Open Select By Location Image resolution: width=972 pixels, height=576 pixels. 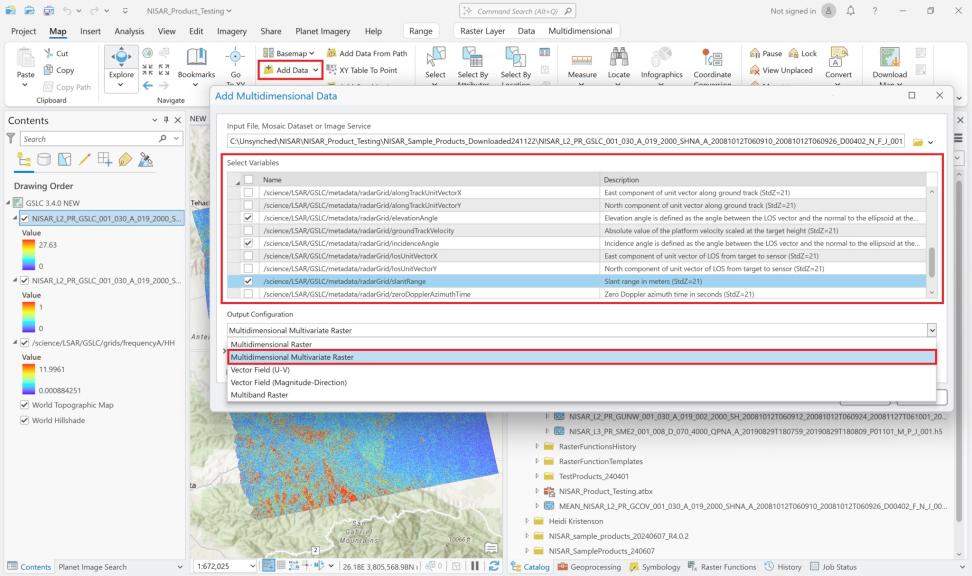[x=516, y=64]
